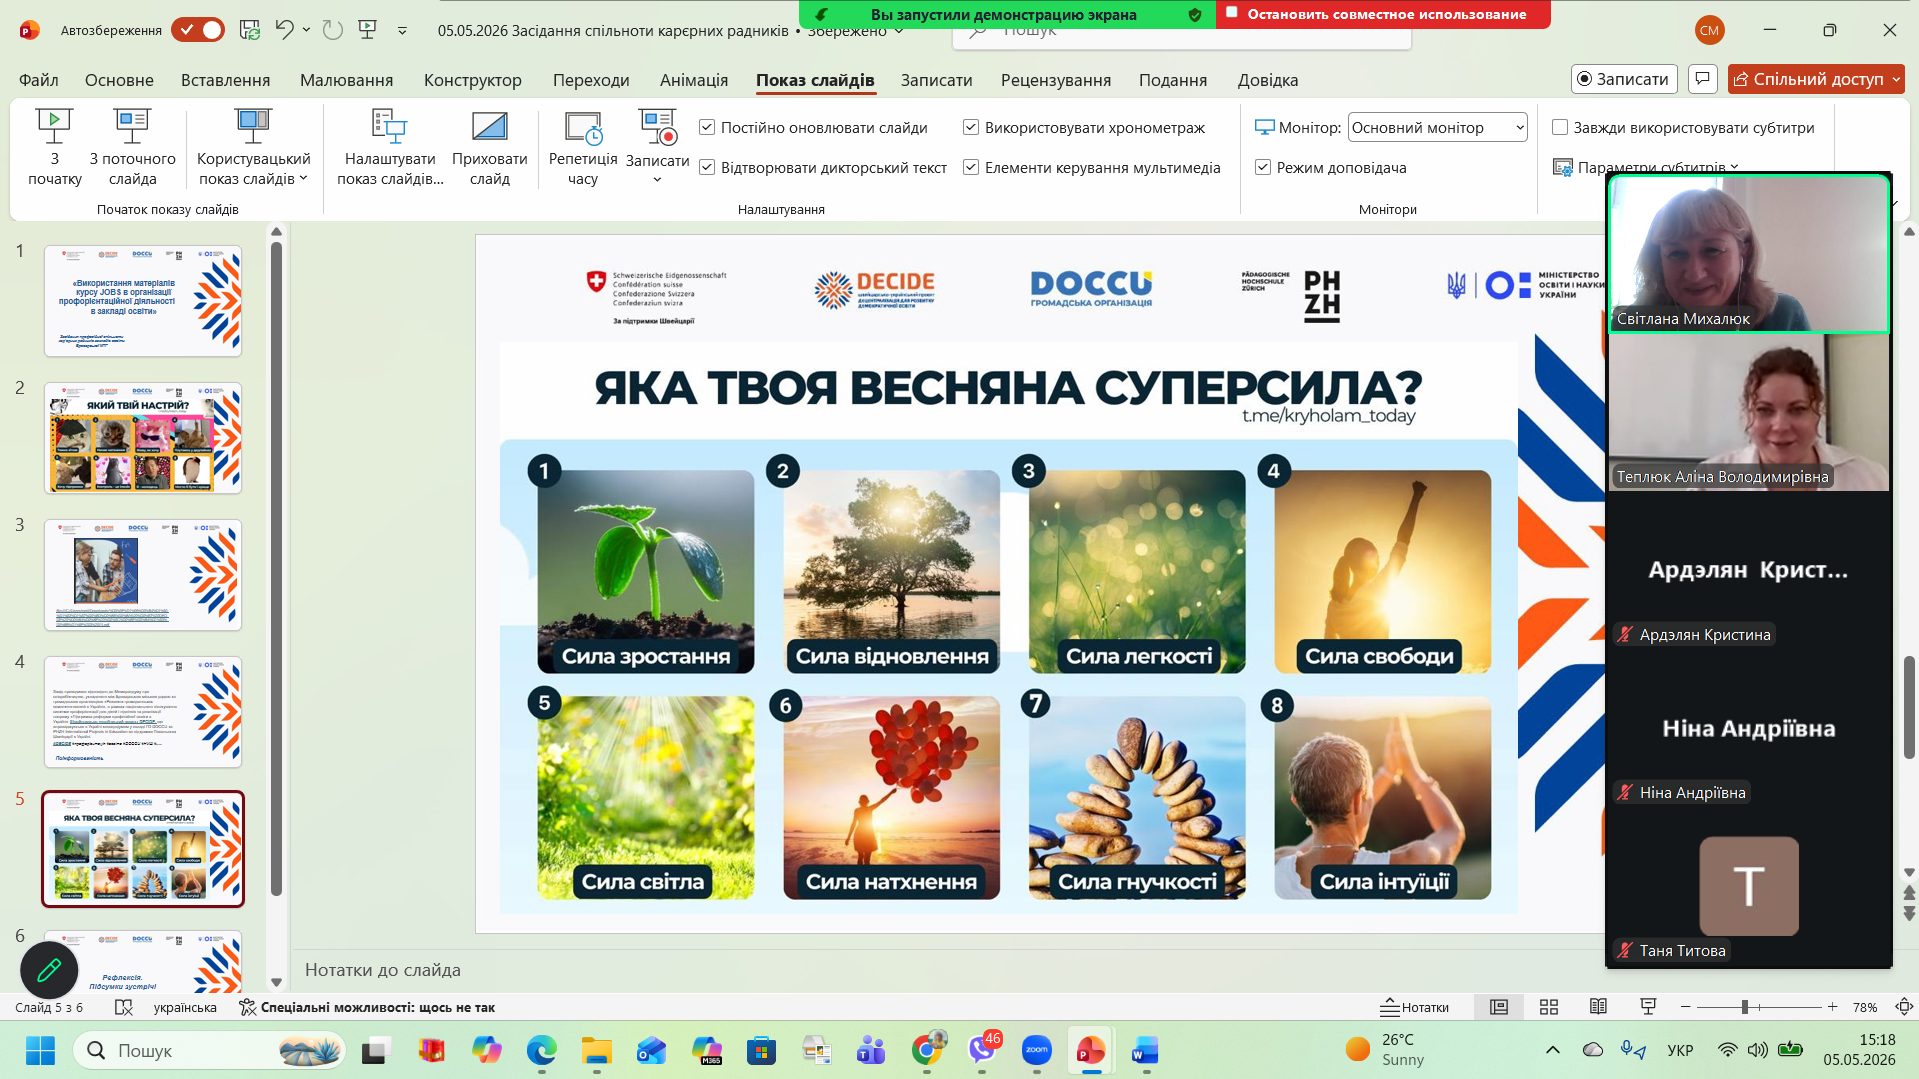Click the zoom out minus icon
Image resolution: width=1919 pixels, height=1079 pixels.
point(1686,1007)
